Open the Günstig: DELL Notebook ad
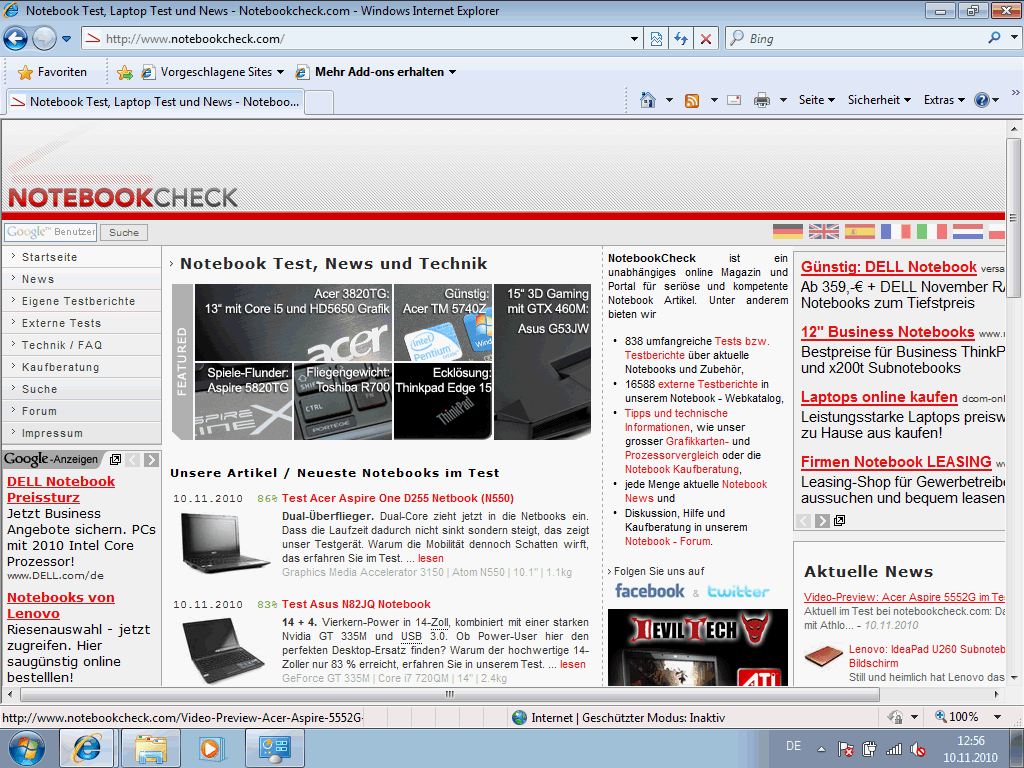The height and width of the screenshot is (768, 1024). [x=888, y=266]
